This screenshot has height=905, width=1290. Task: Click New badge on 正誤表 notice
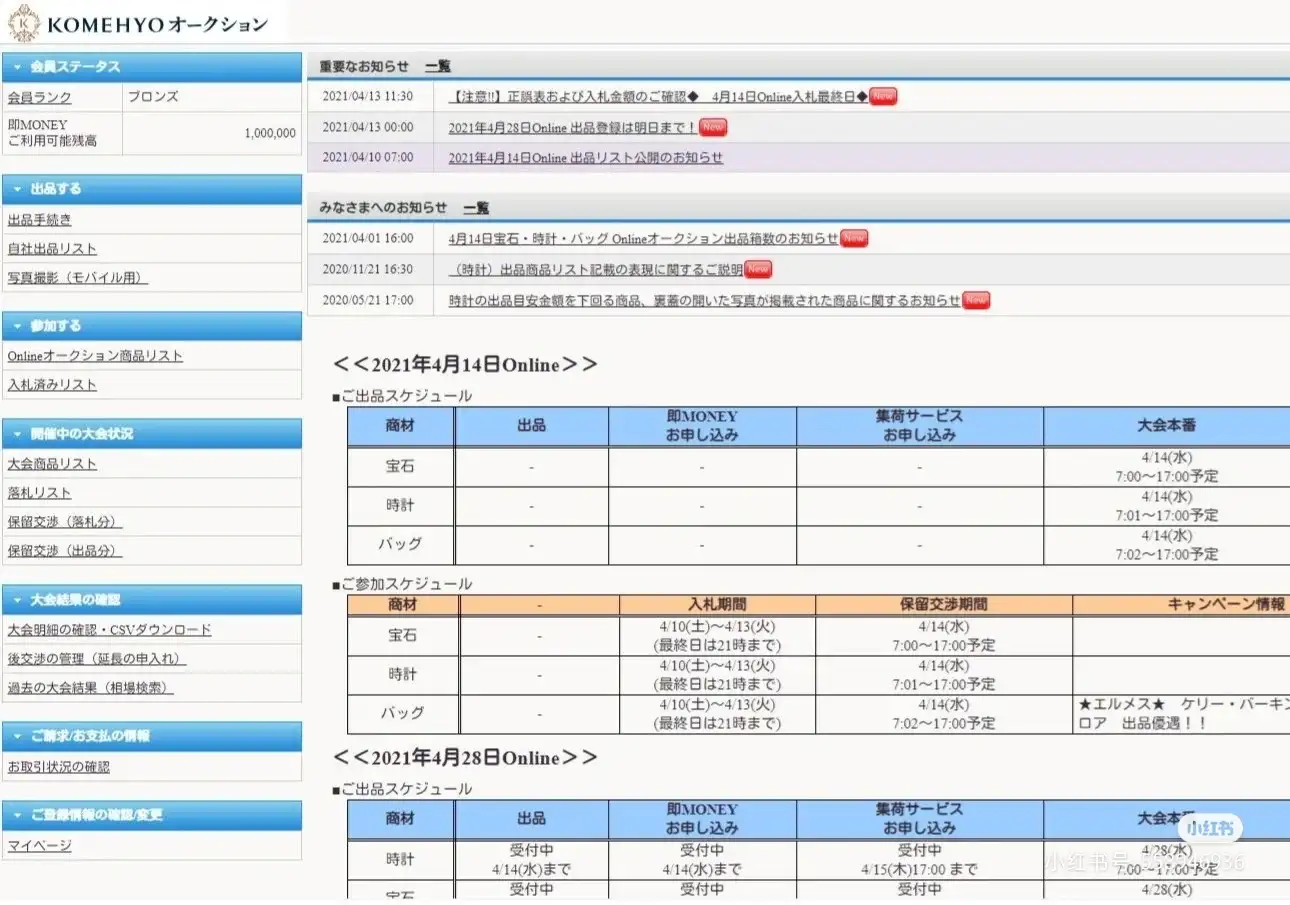point(883,96)
